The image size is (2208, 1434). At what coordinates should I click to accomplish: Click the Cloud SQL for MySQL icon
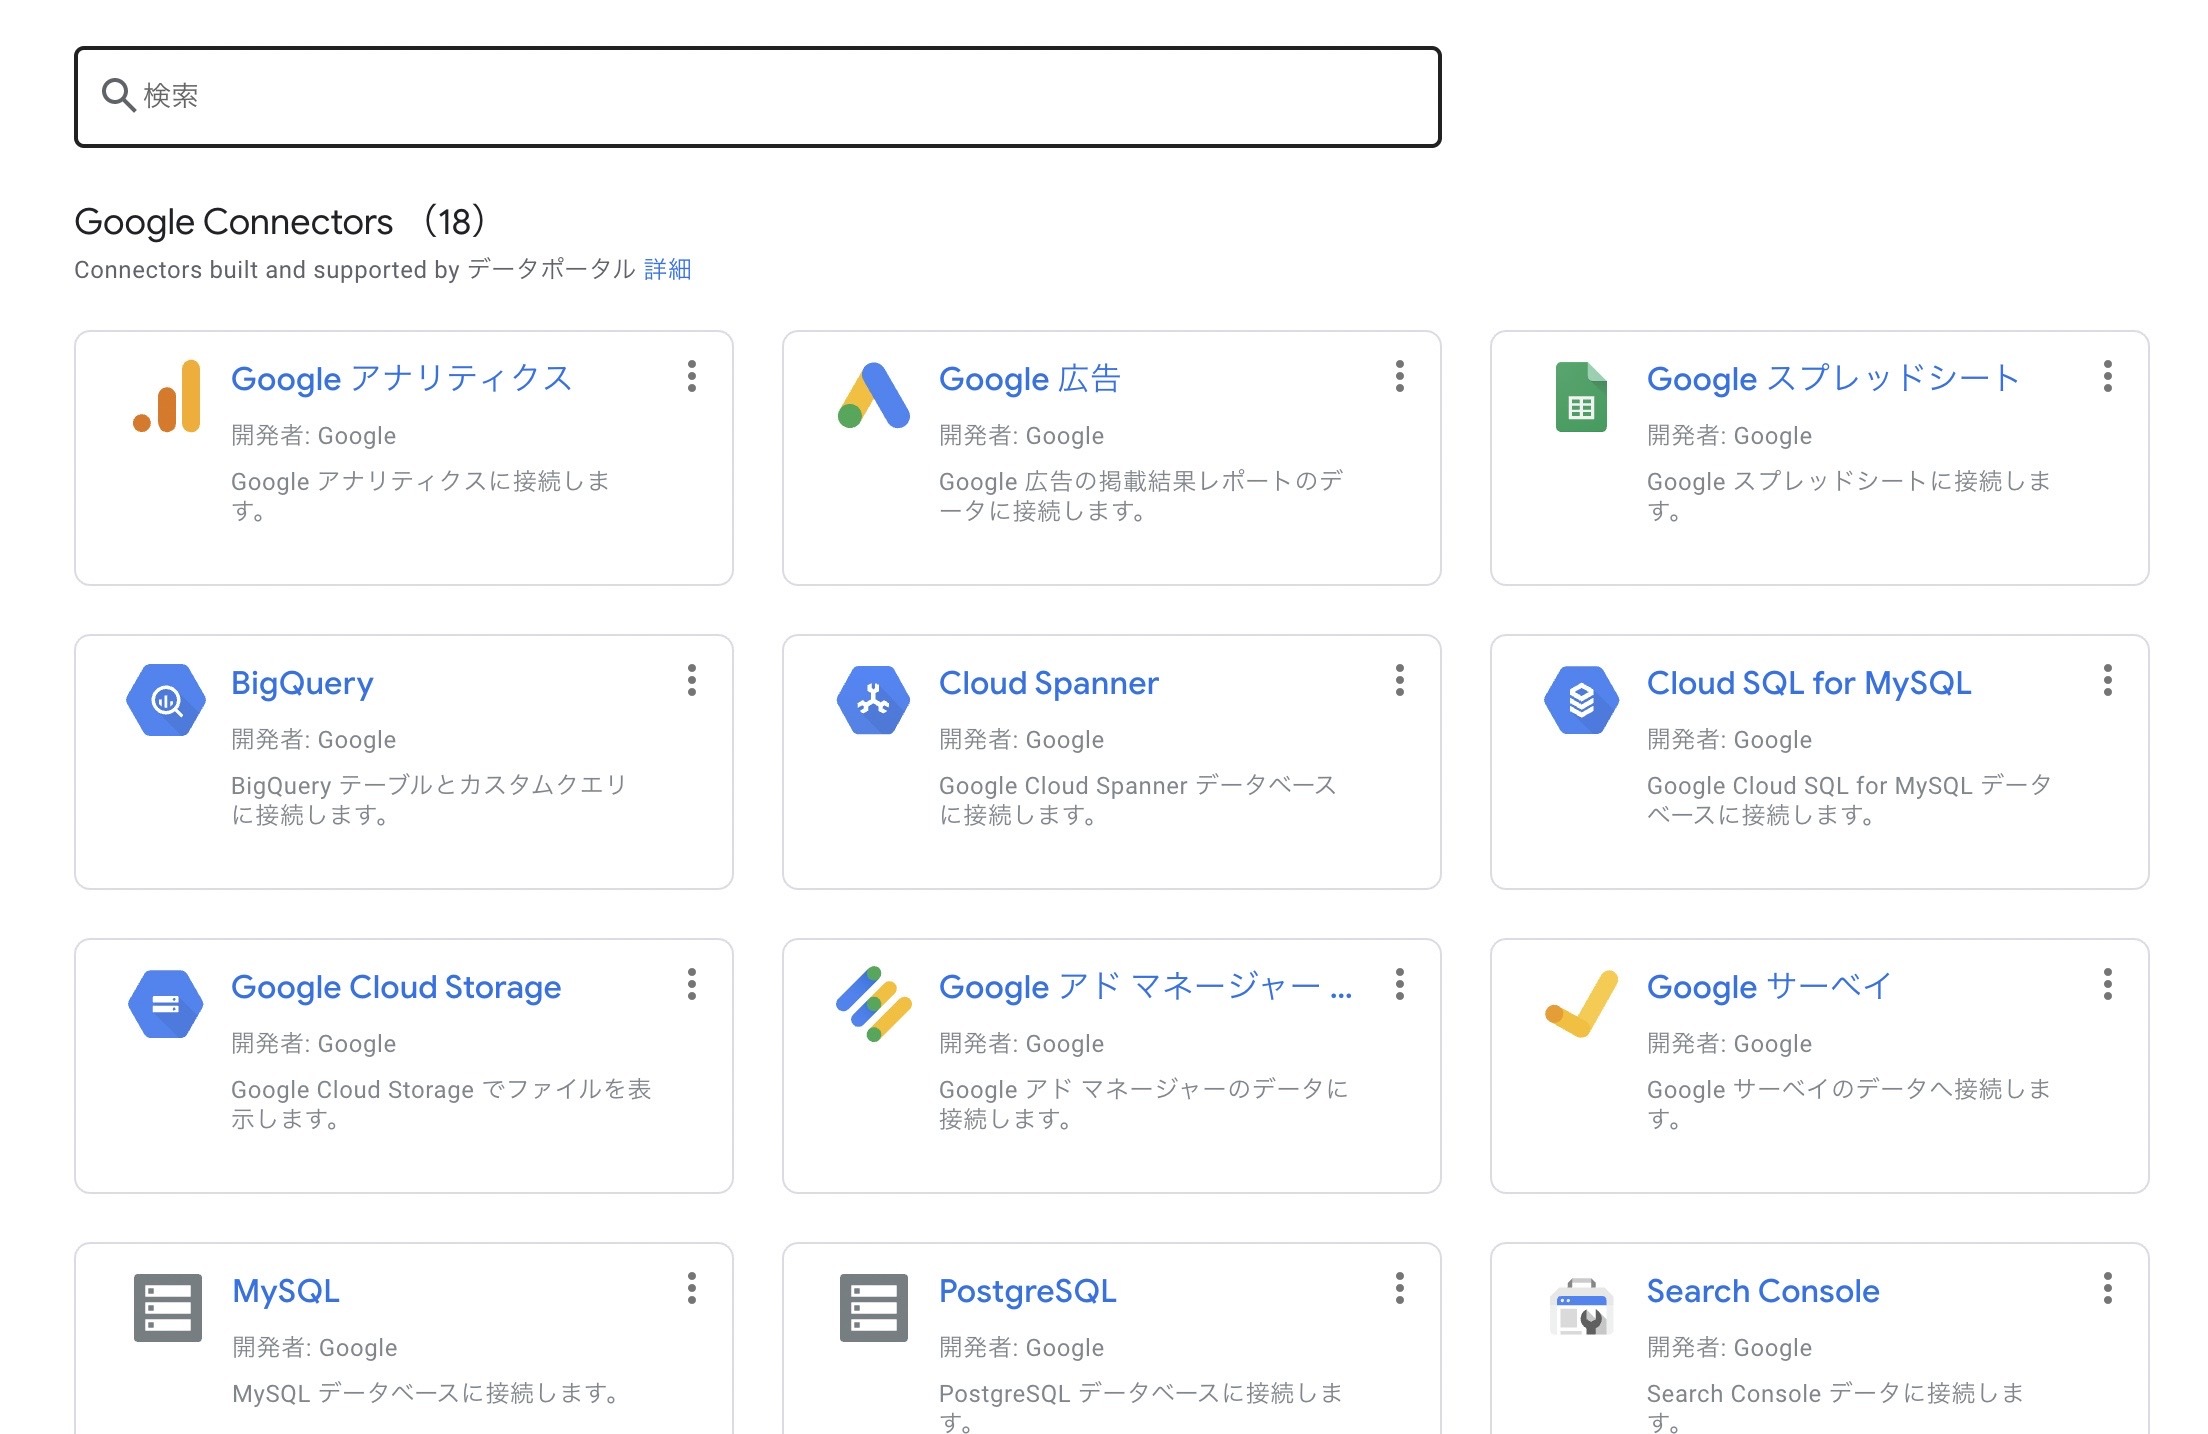click(1581, 700)
